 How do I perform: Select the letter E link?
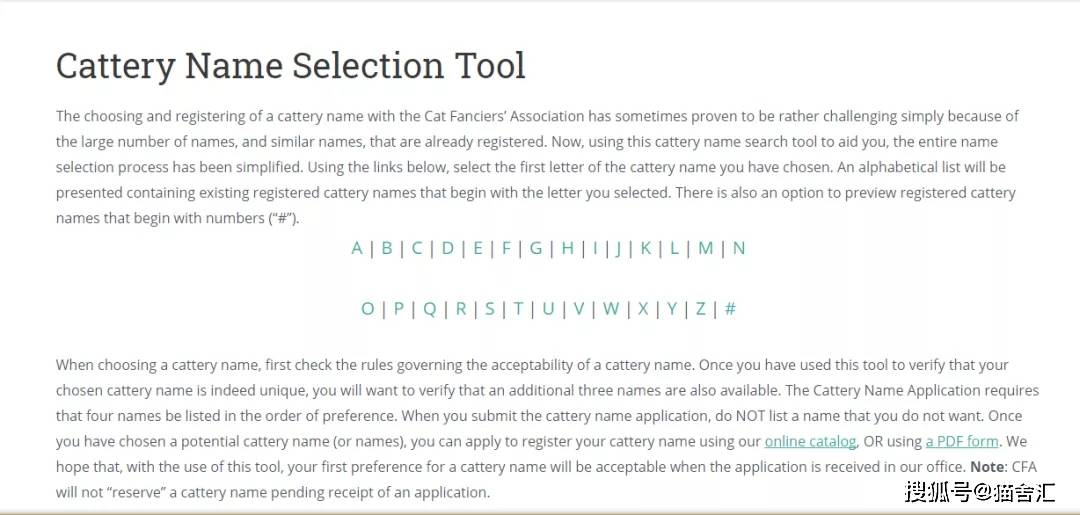coord(478,248)
